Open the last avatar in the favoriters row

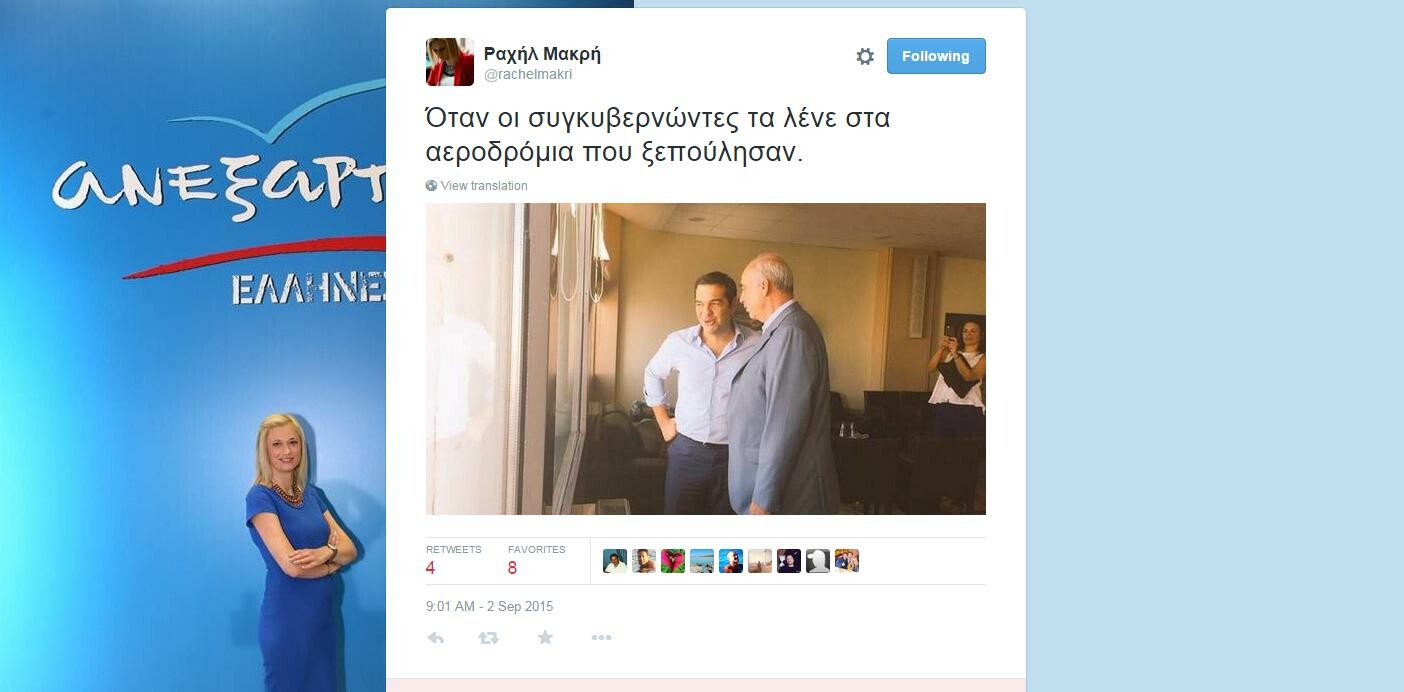(847, 561)
